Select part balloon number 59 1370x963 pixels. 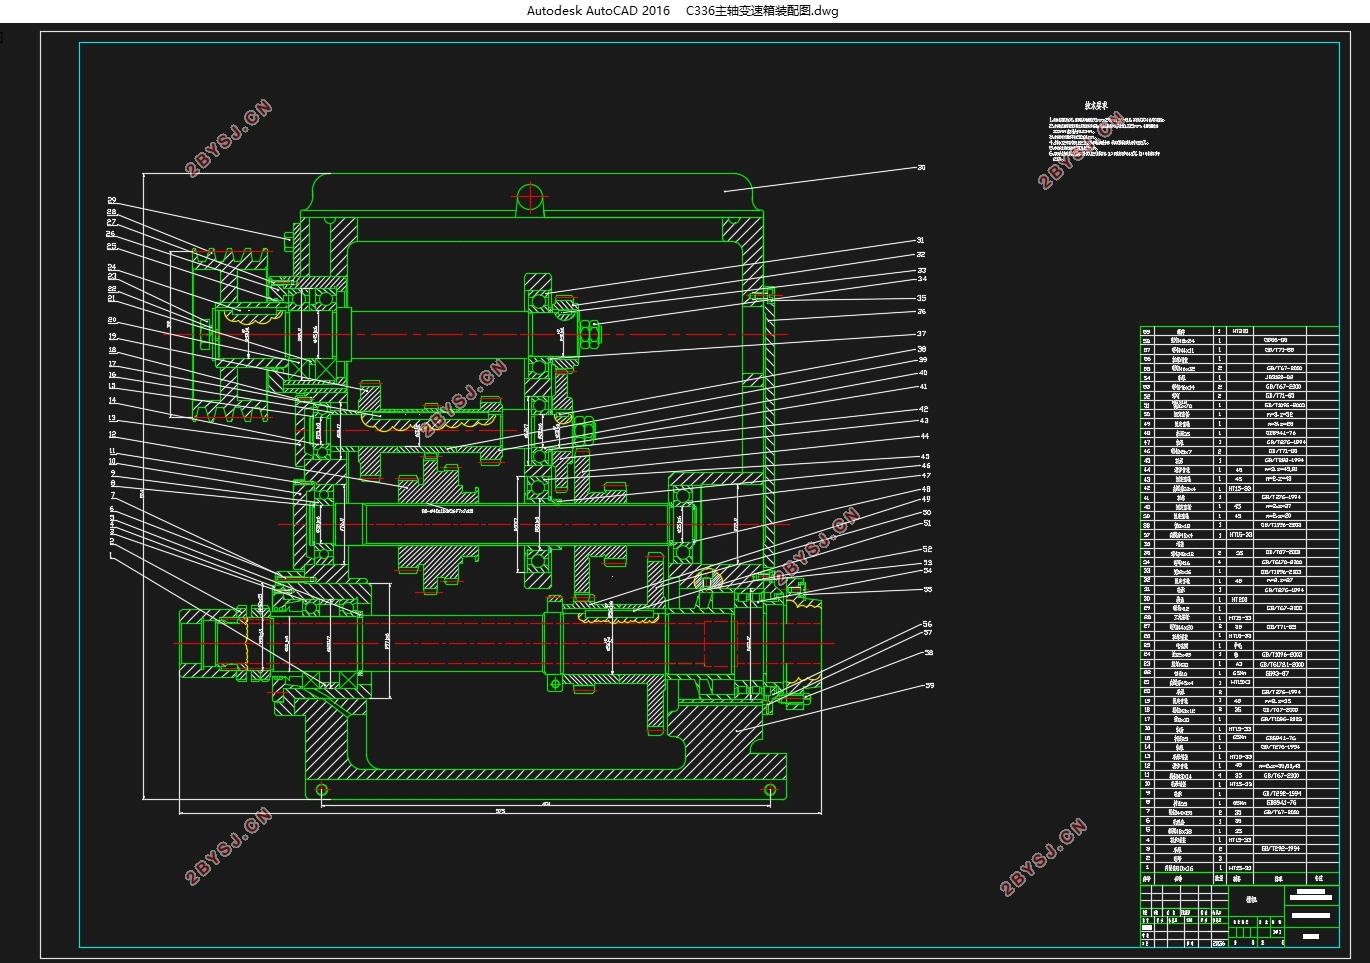coord(929,686)
